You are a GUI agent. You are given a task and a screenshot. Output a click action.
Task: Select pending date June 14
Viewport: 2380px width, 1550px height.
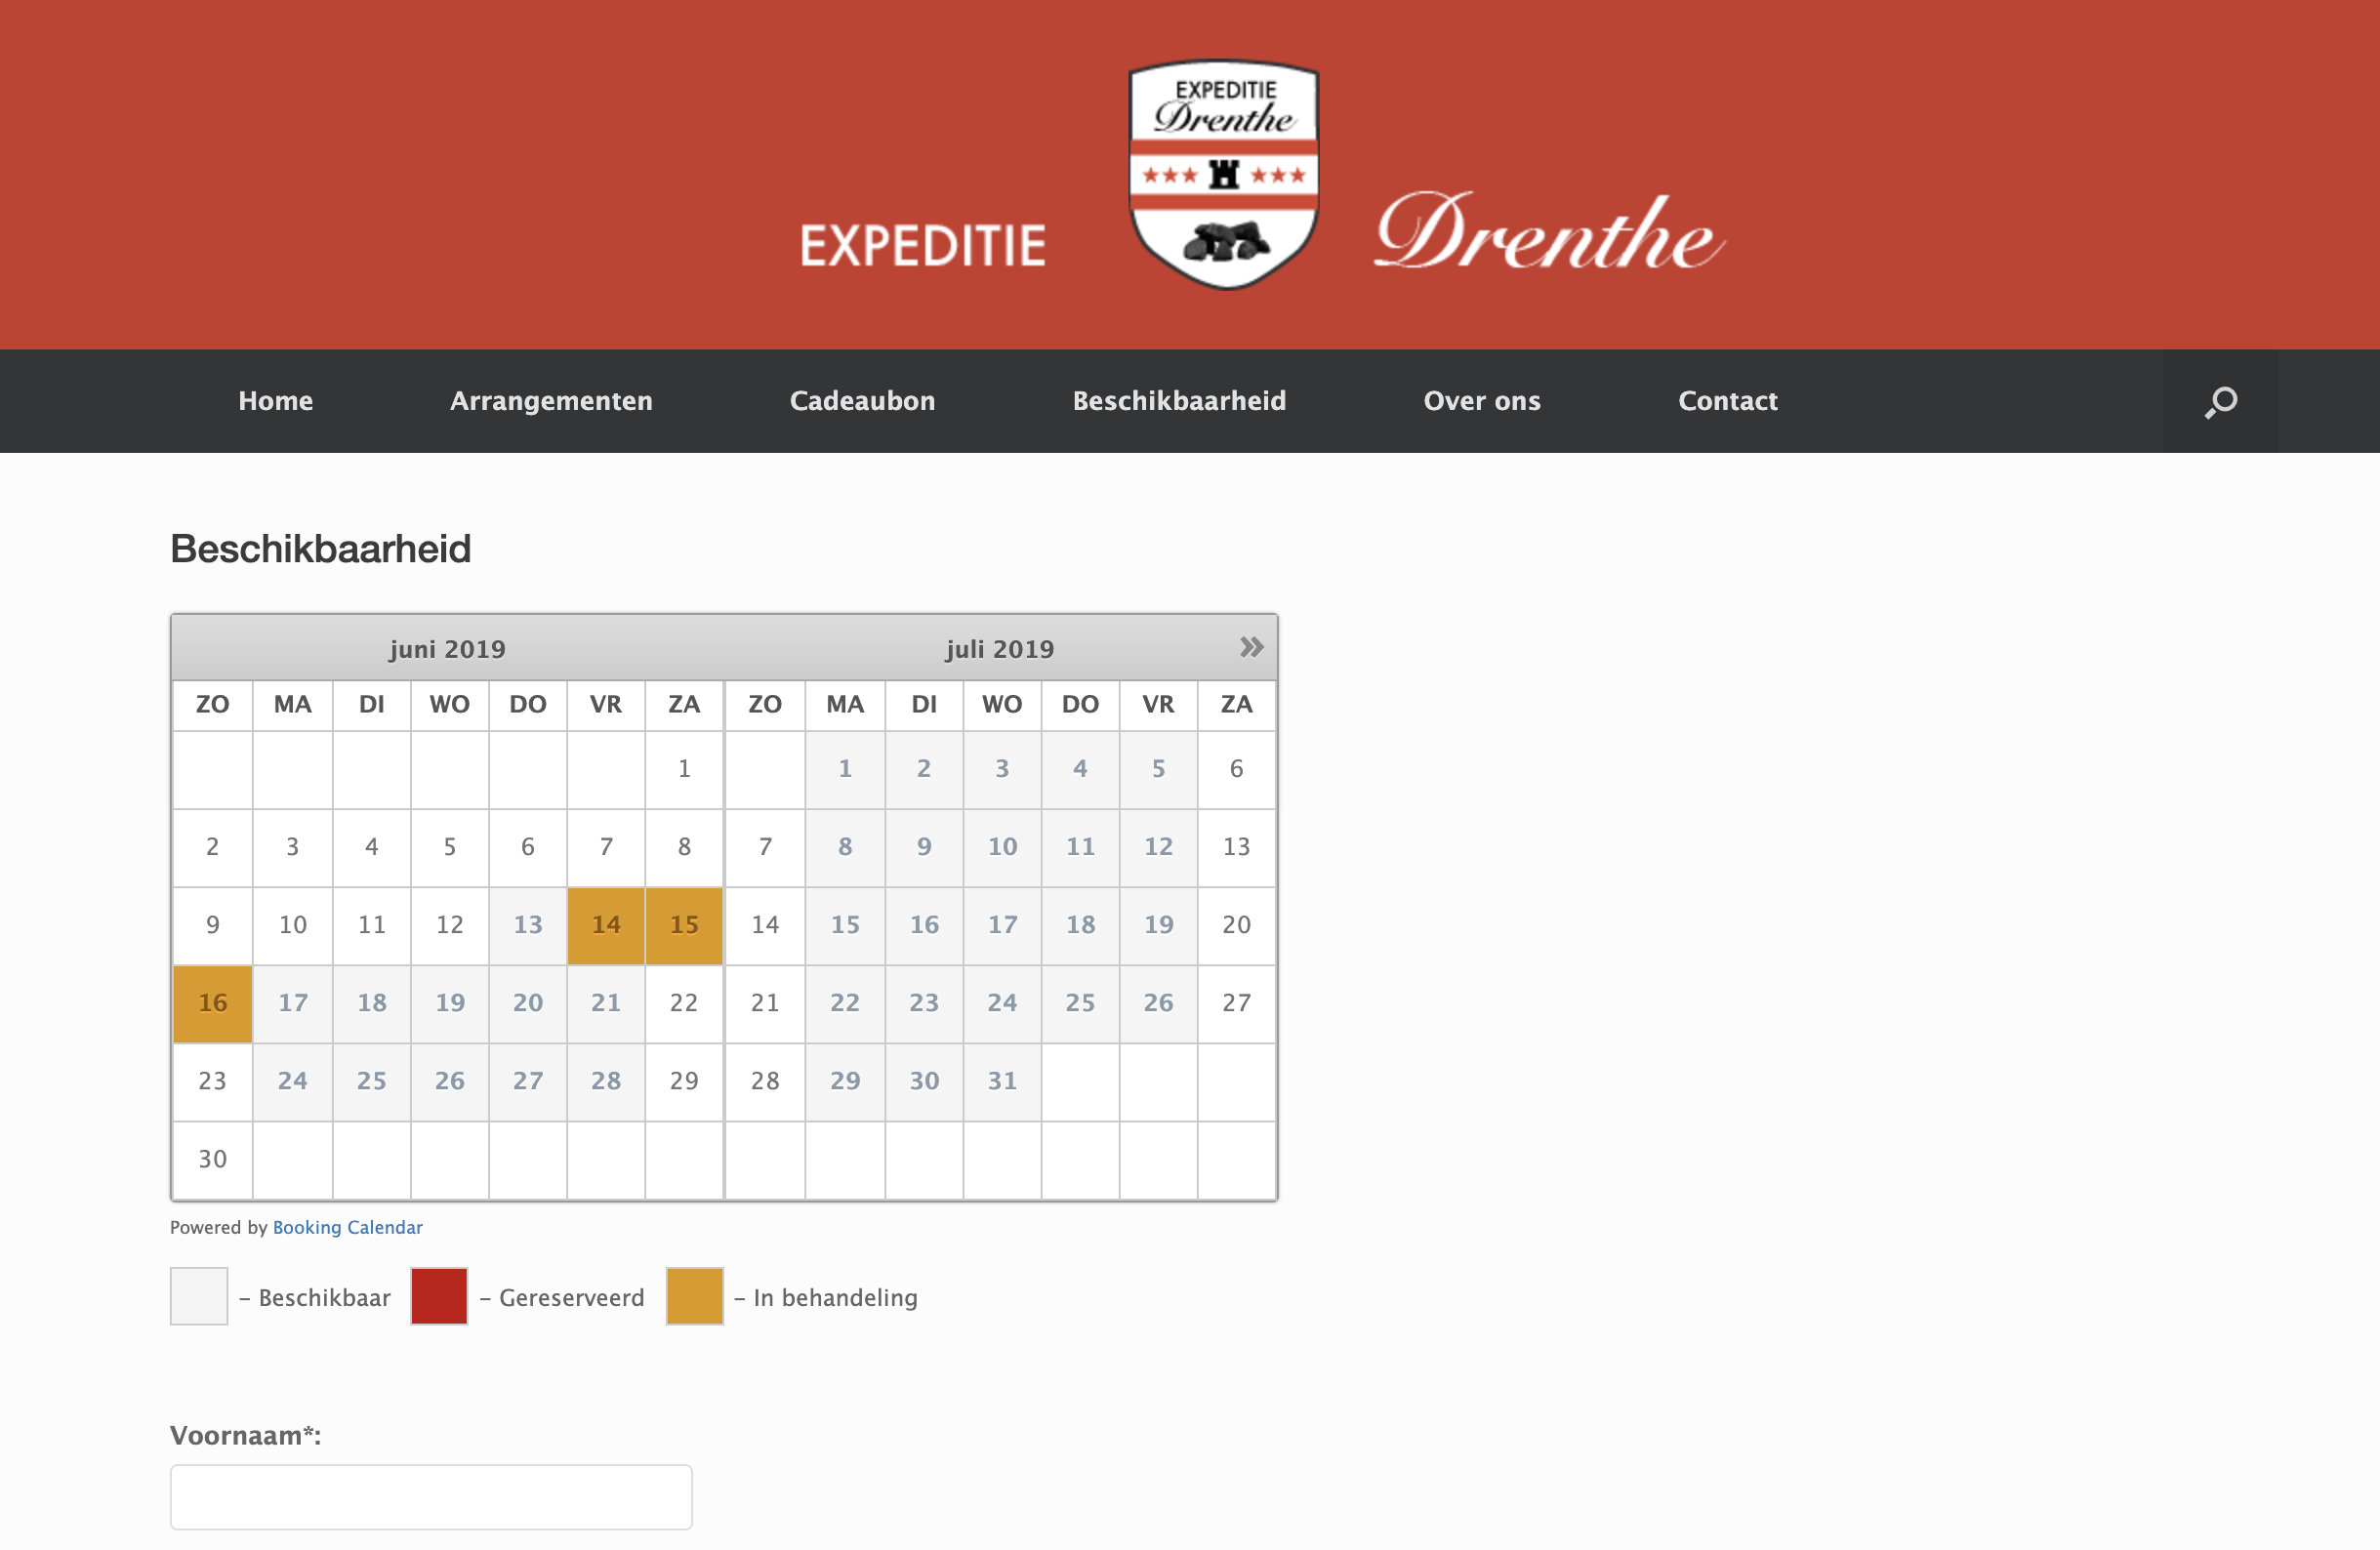tap(606, 925)
